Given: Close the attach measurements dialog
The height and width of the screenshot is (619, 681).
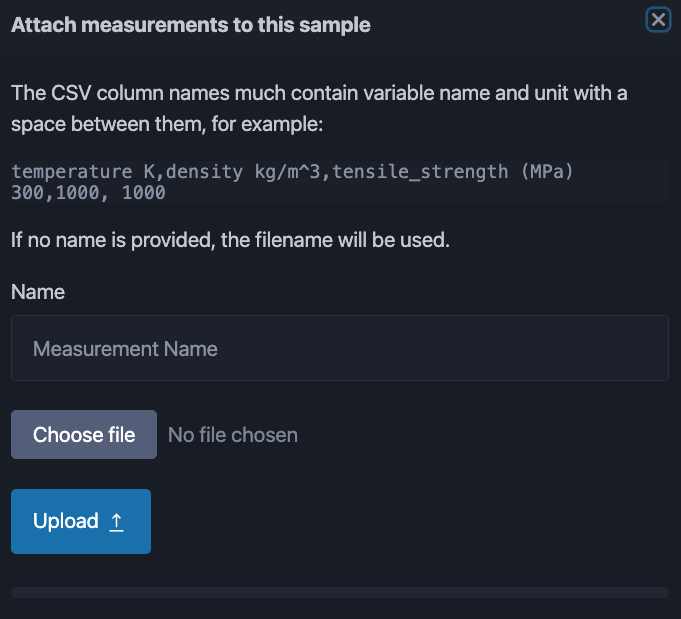Looking at the screenshot, I should point(658,20).
